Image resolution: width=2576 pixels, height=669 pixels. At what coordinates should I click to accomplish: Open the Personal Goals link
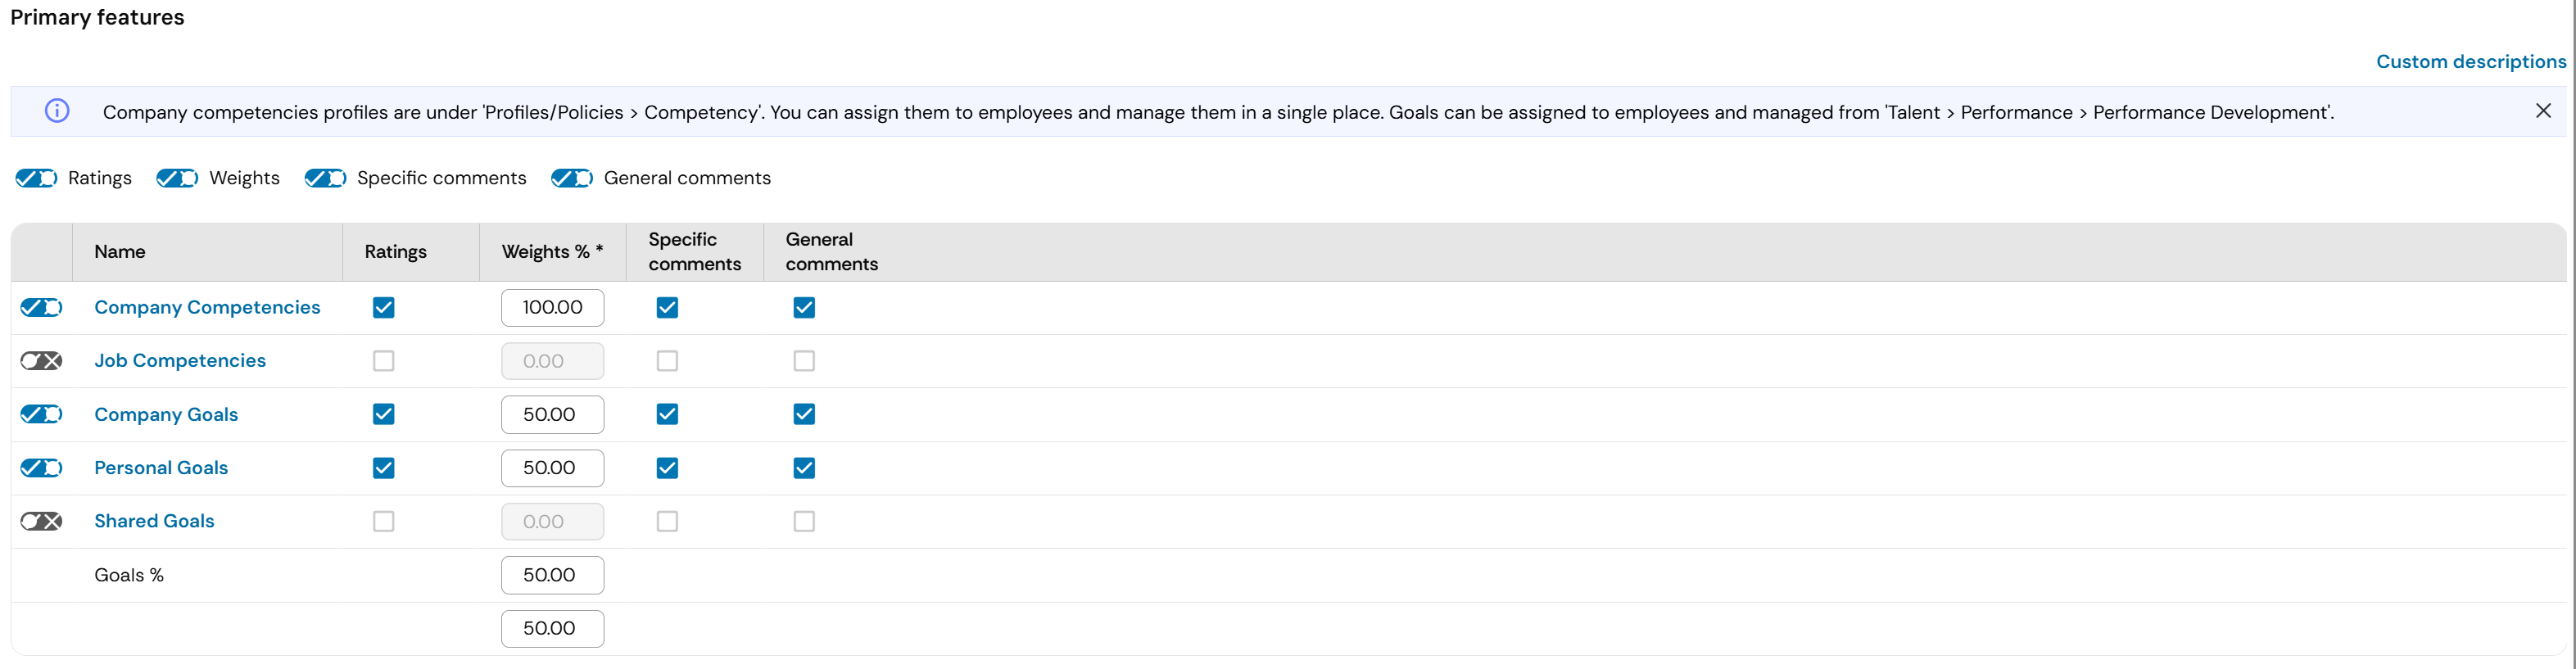tap(161, 467)
